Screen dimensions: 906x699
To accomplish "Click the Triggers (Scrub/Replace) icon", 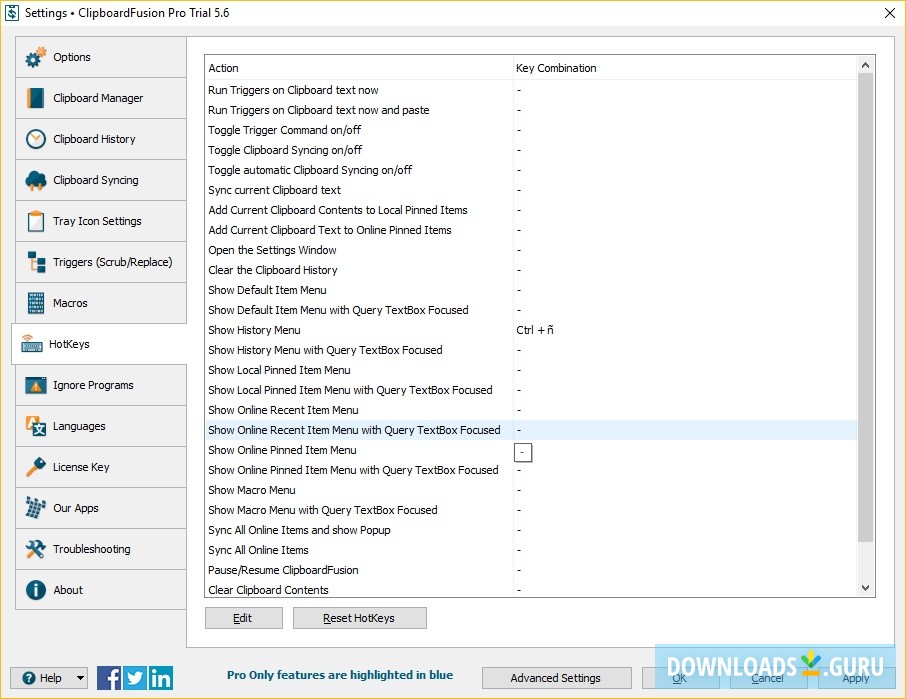I will 36,262.
